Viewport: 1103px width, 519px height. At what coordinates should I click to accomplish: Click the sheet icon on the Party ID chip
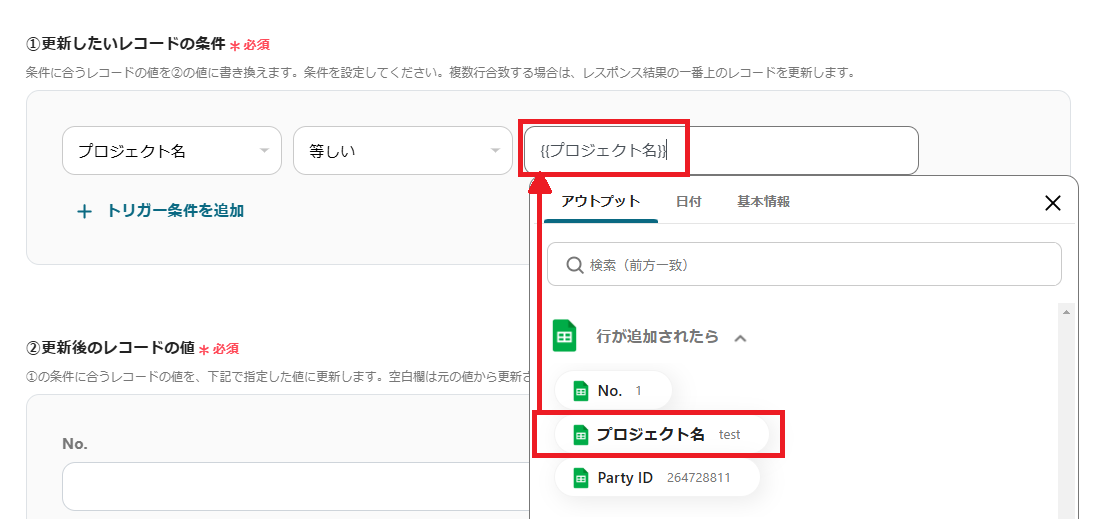point(581,478)
